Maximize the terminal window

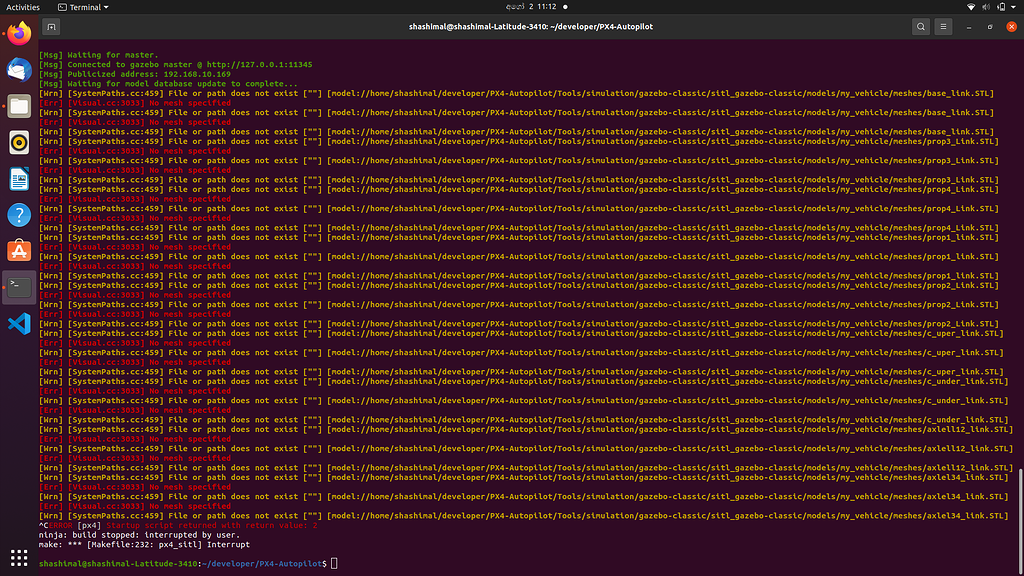(x=990, y=27)
